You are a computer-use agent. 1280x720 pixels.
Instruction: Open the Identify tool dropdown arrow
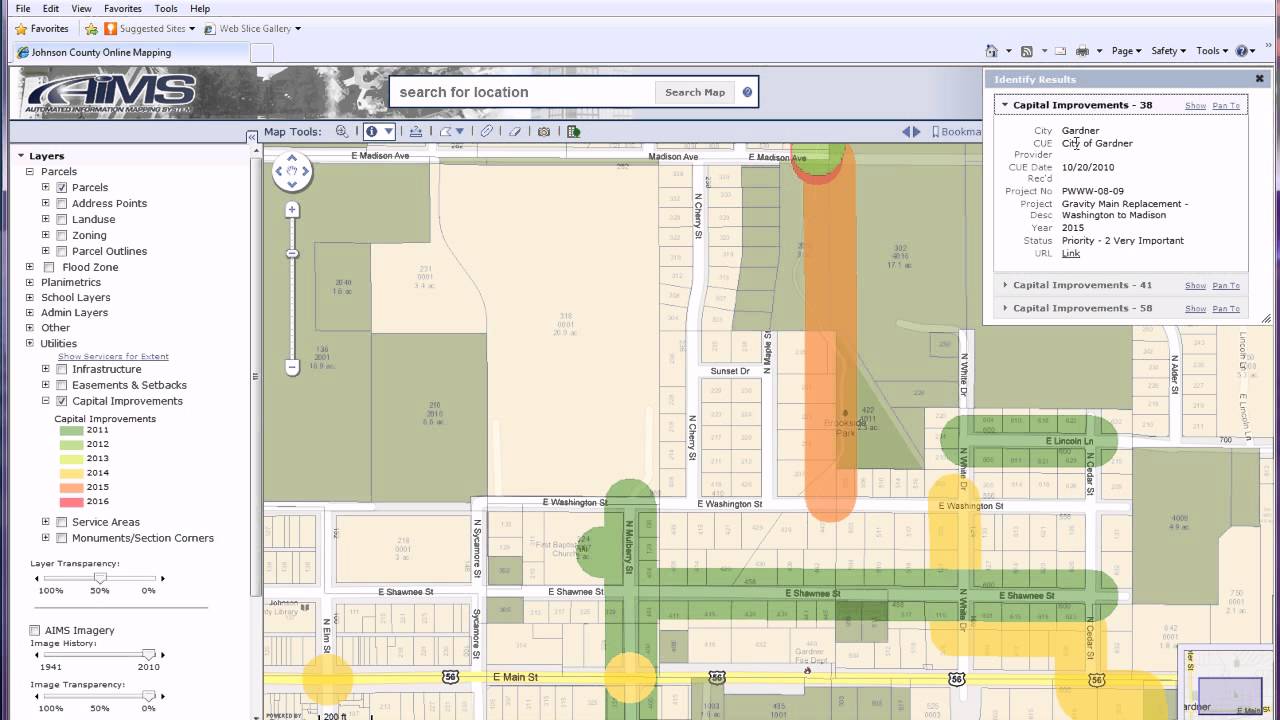(x=389, y=131)
